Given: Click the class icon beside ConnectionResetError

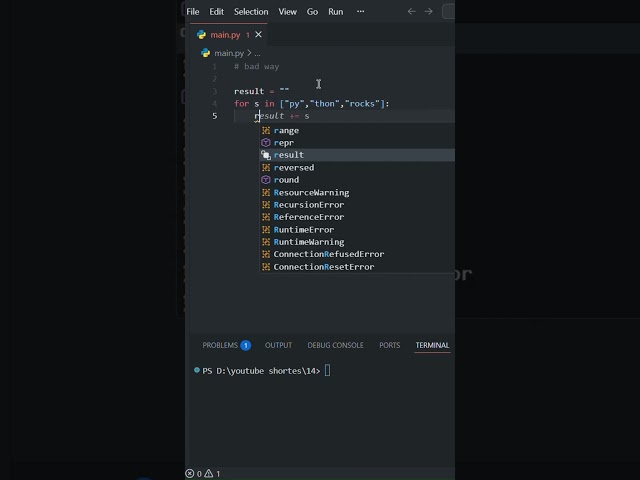Looking at the screenshot, I should coord(266,267).
